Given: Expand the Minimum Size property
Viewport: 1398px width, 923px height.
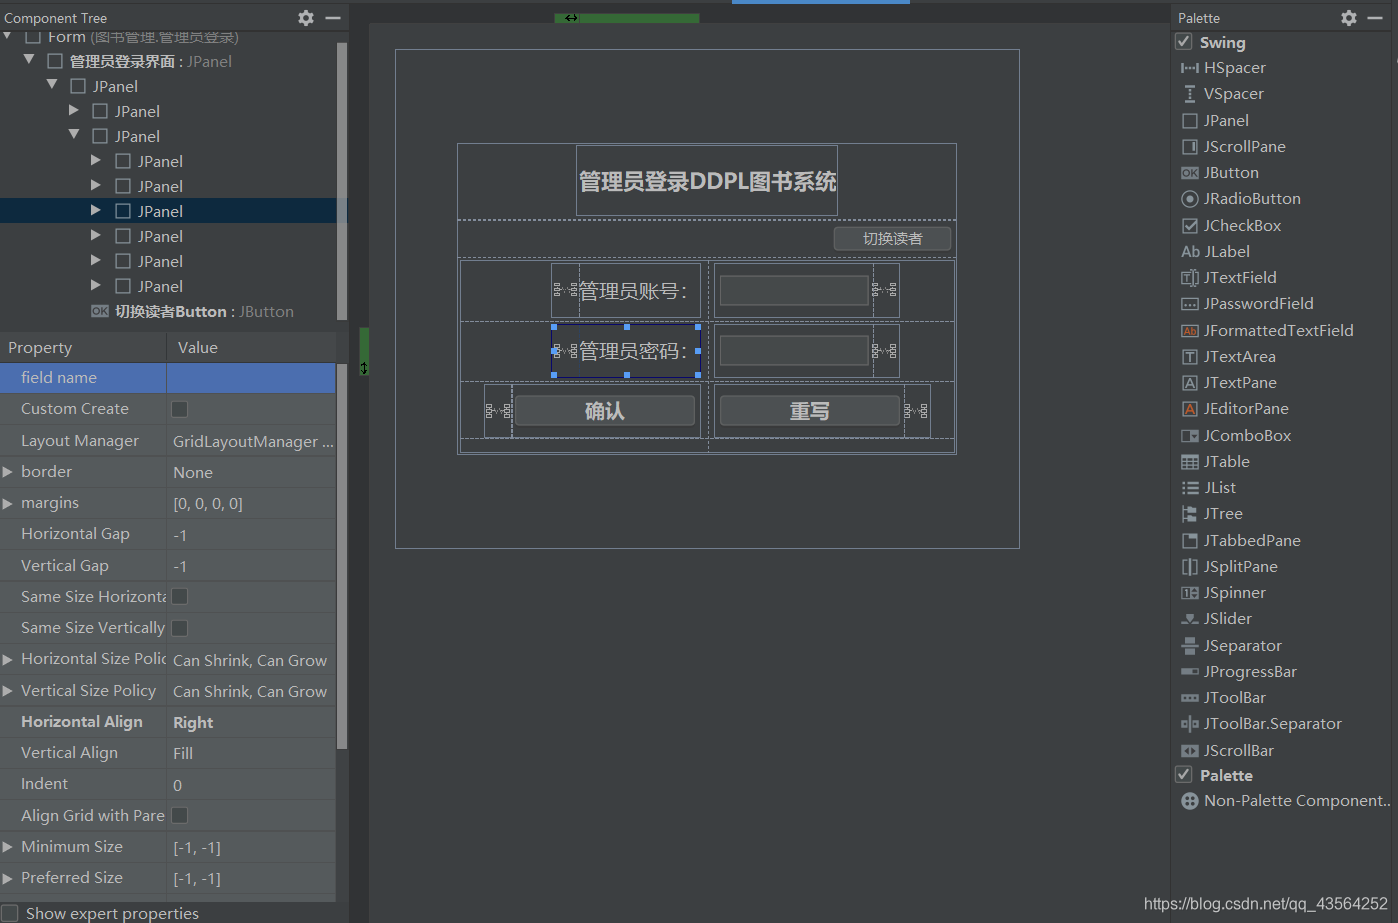Looking at the screenshot, I should [x=8, y=847].
